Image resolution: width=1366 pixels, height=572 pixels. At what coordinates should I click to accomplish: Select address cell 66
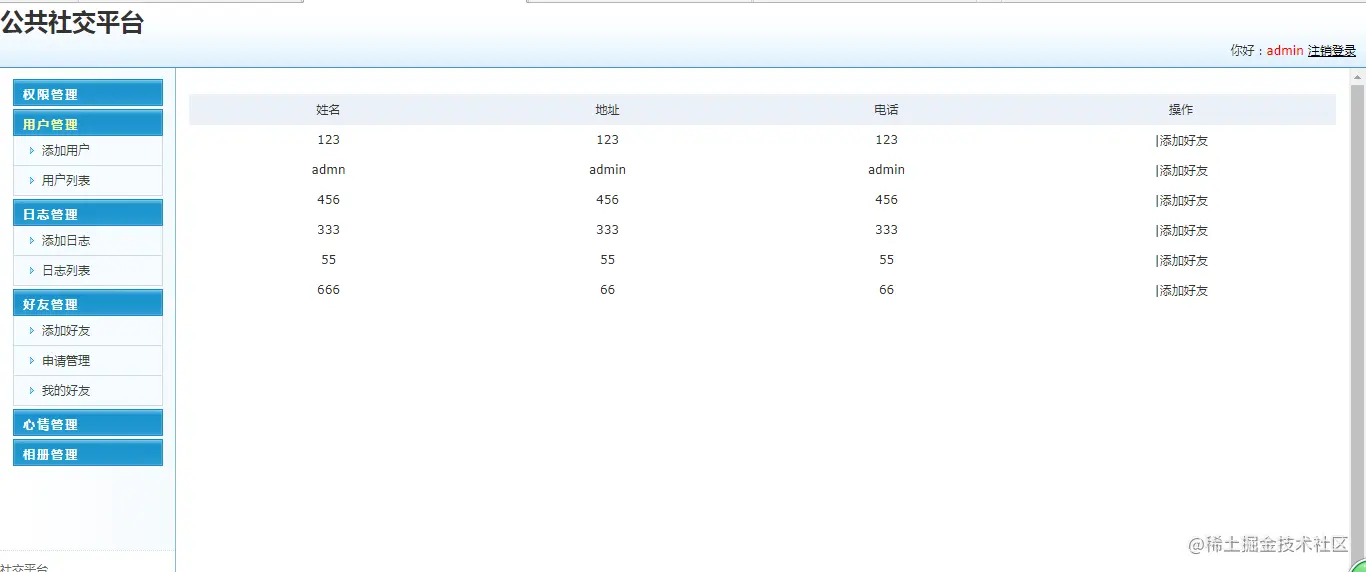607,290
